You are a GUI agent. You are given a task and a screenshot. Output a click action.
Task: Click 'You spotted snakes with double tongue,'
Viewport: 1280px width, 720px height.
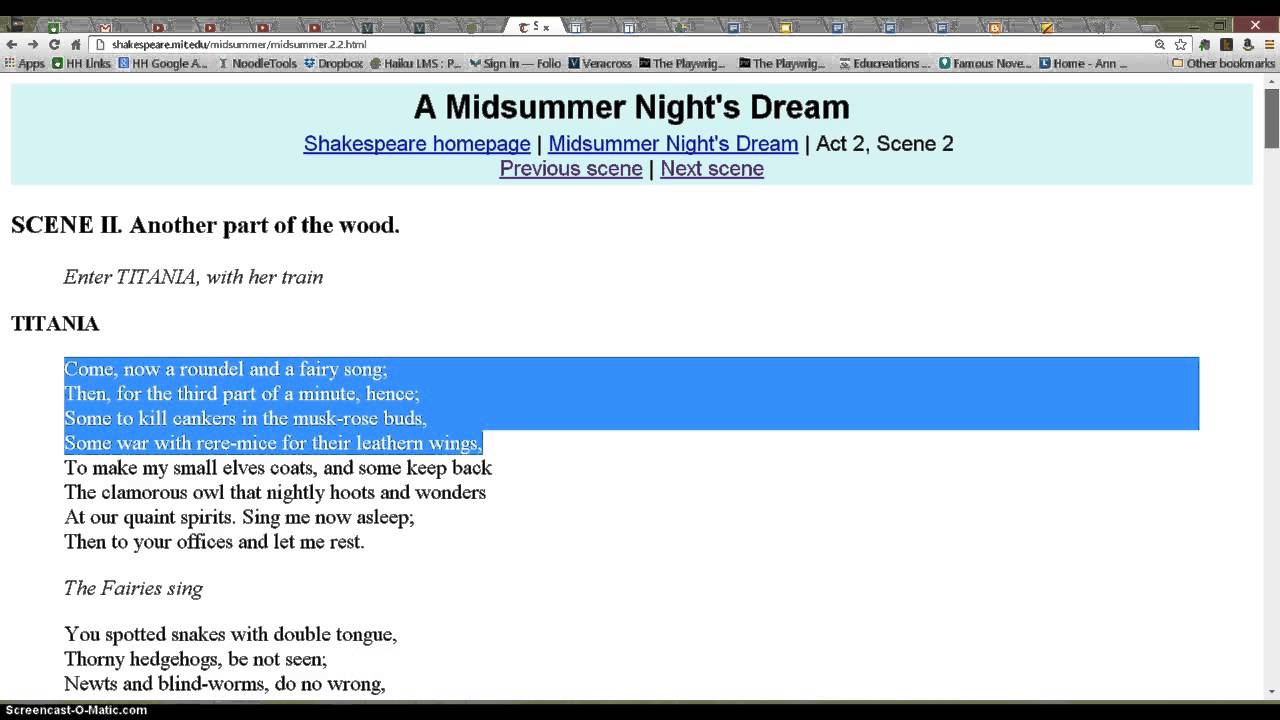pyautogui.click(x=230, y=635)
